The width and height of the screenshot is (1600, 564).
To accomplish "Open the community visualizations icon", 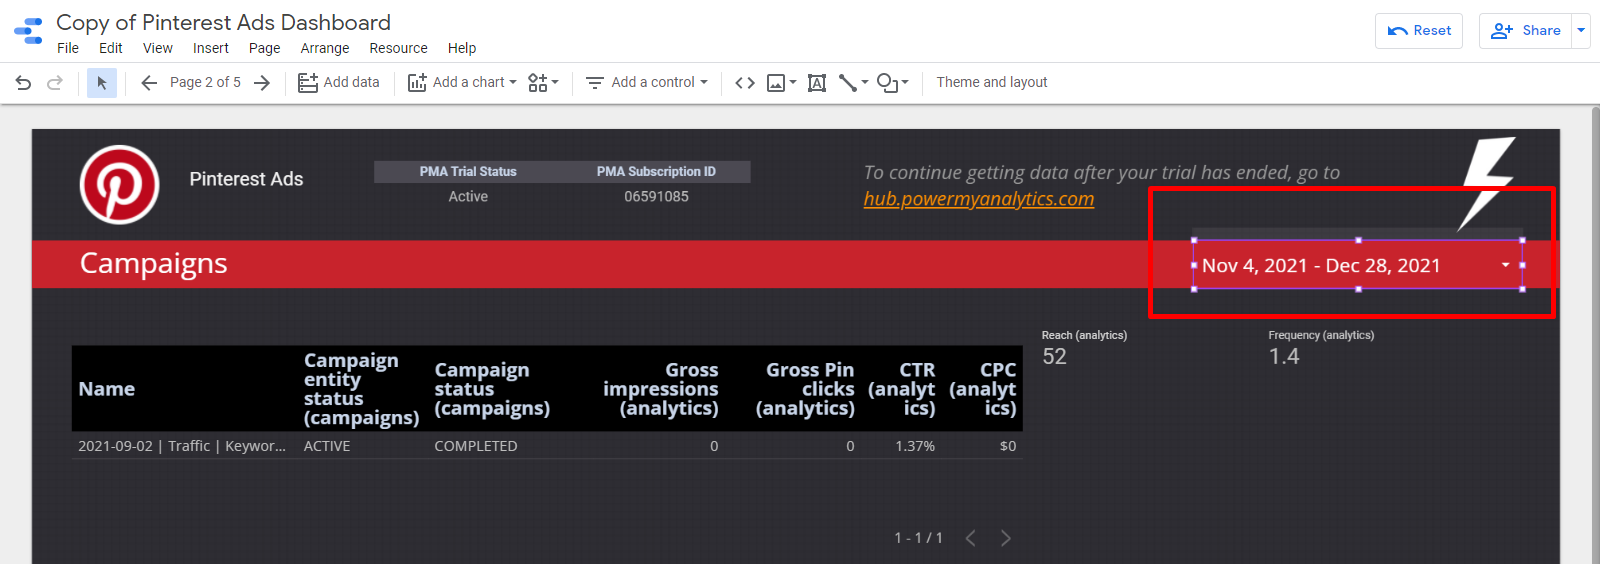I will point(543,83).
